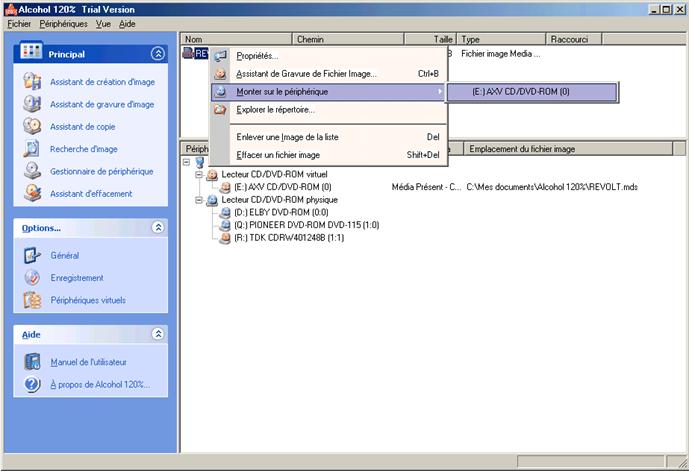
Task: Collapse the Principal panel
Action: (158, 54)
